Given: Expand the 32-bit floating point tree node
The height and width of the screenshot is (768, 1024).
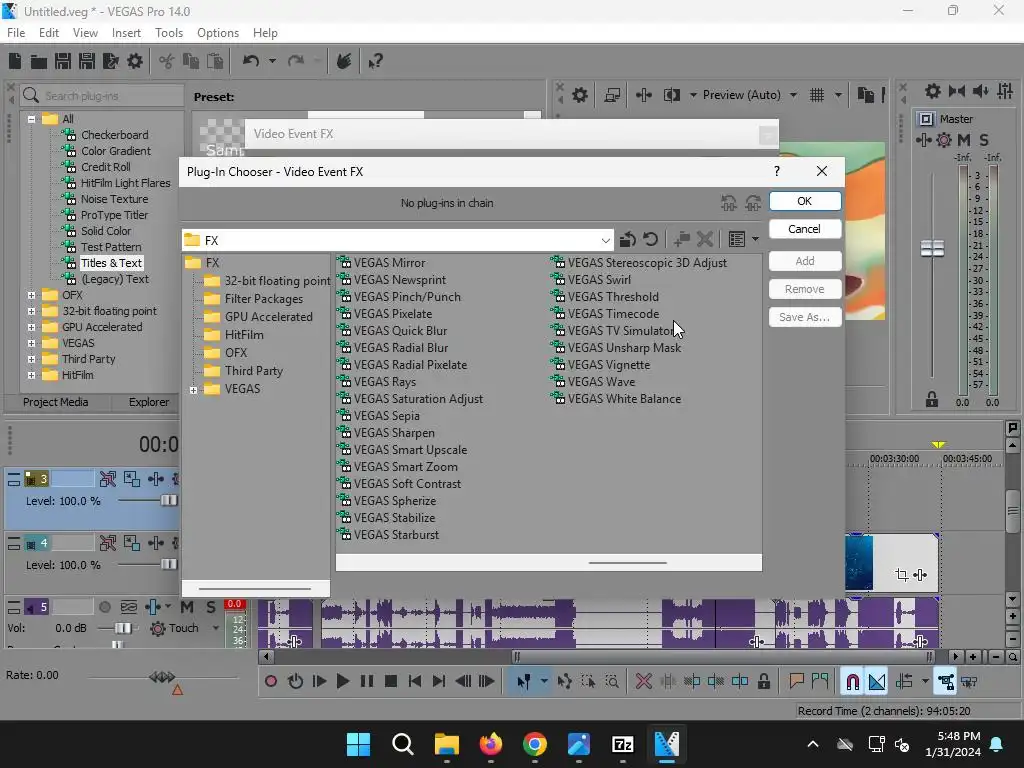Looking at the screenshot, I should pyautogui.click(x=31, y=312).
